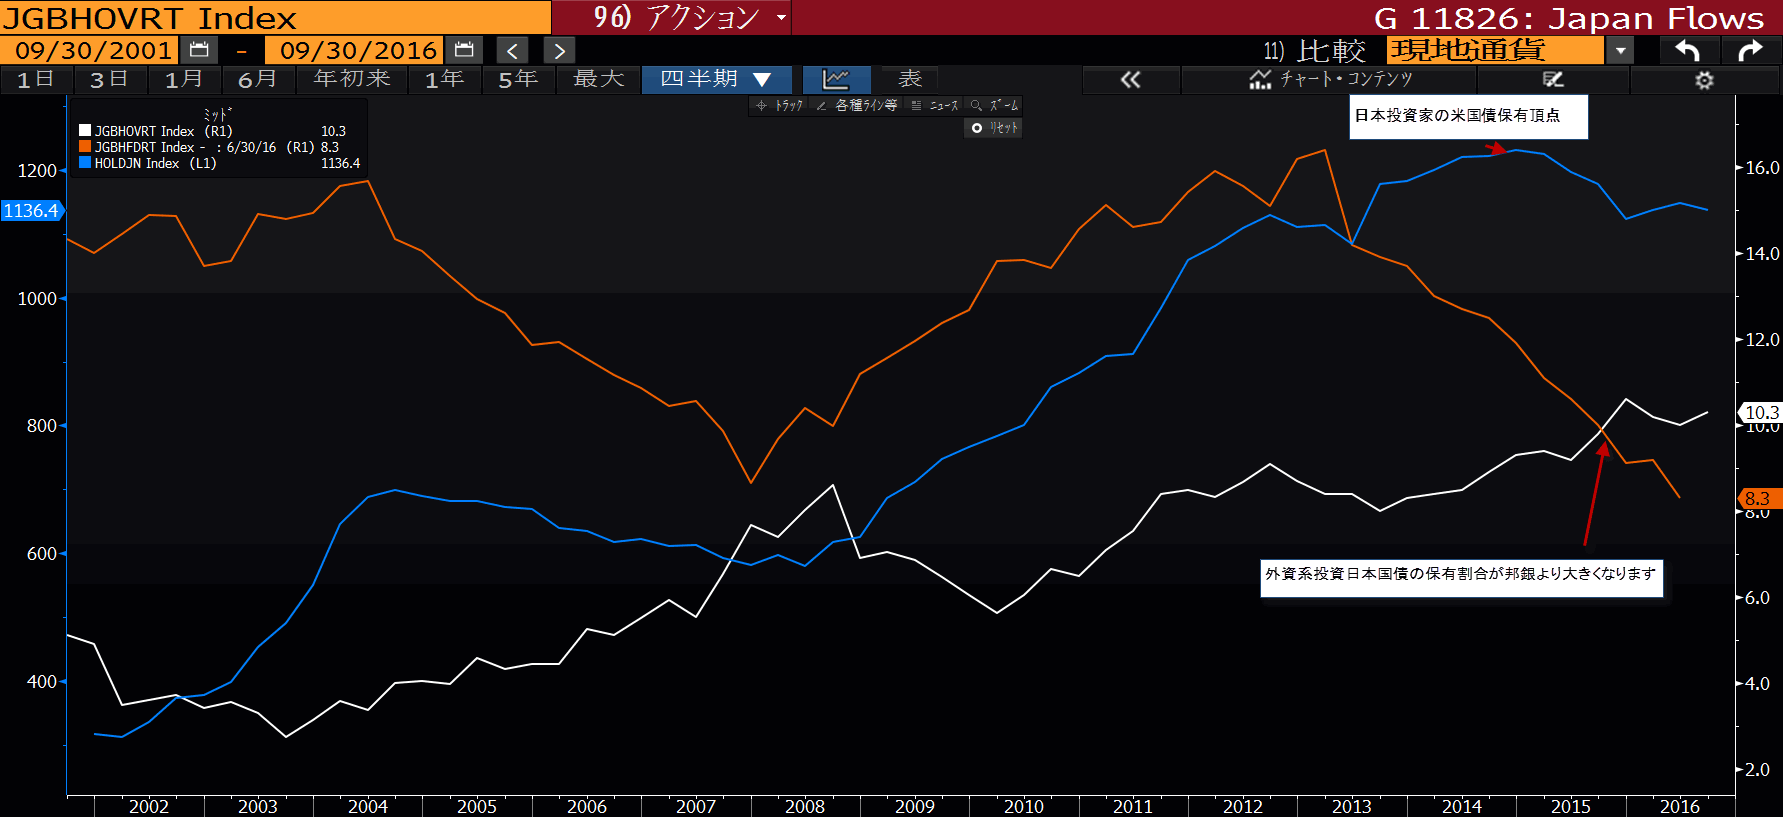The height and width of the screenshot is (817, 1783).
Task: Click リセット reset chart button
Action: (994, 128)
